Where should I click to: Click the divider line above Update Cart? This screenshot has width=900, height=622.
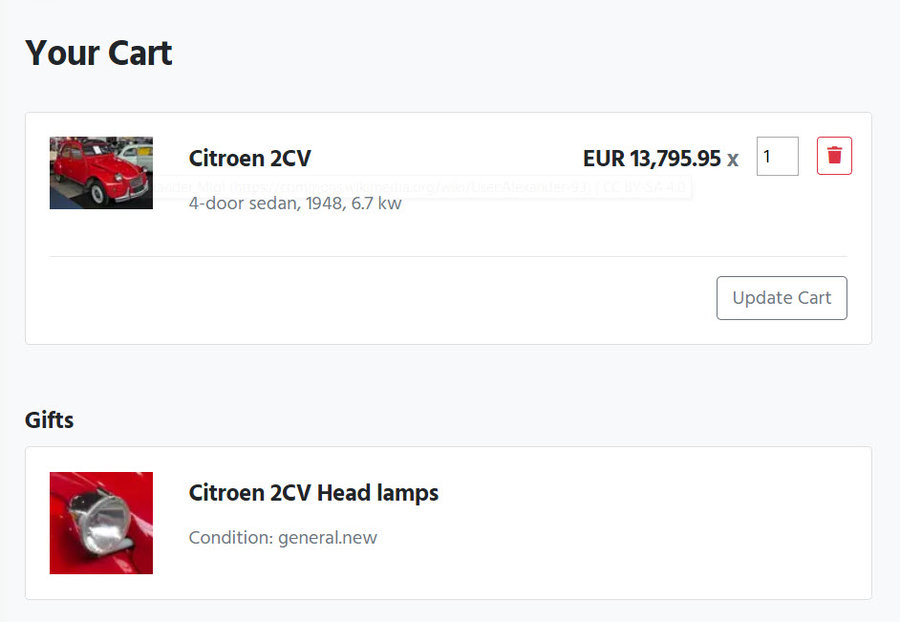pyautogui.click(x=448, y=257)
